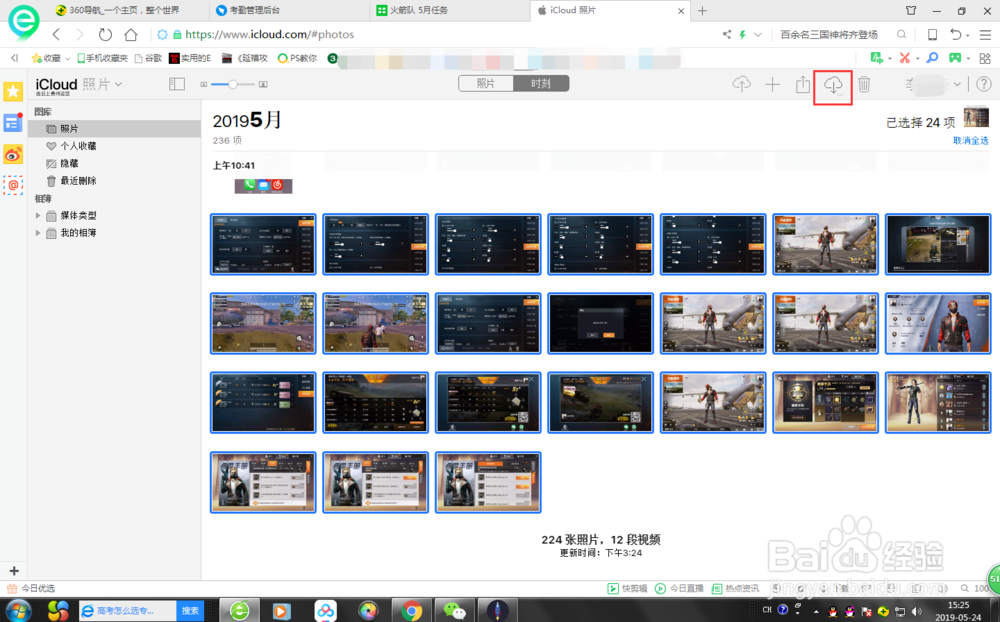Select 照片 in the library sidebar
The width and height of the screenshot is (1000, 622).
(115, 128)
